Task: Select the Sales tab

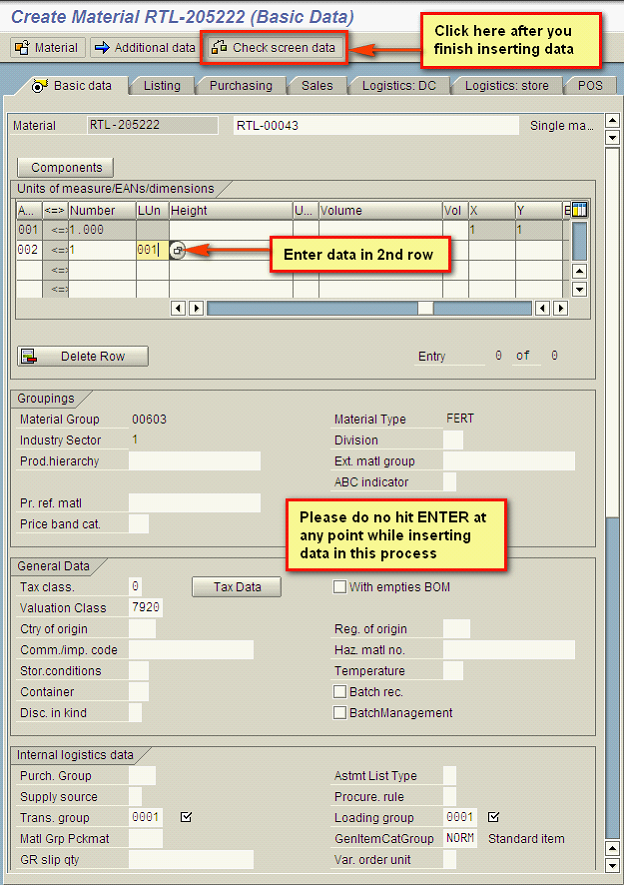Action: tap(317, 86)
